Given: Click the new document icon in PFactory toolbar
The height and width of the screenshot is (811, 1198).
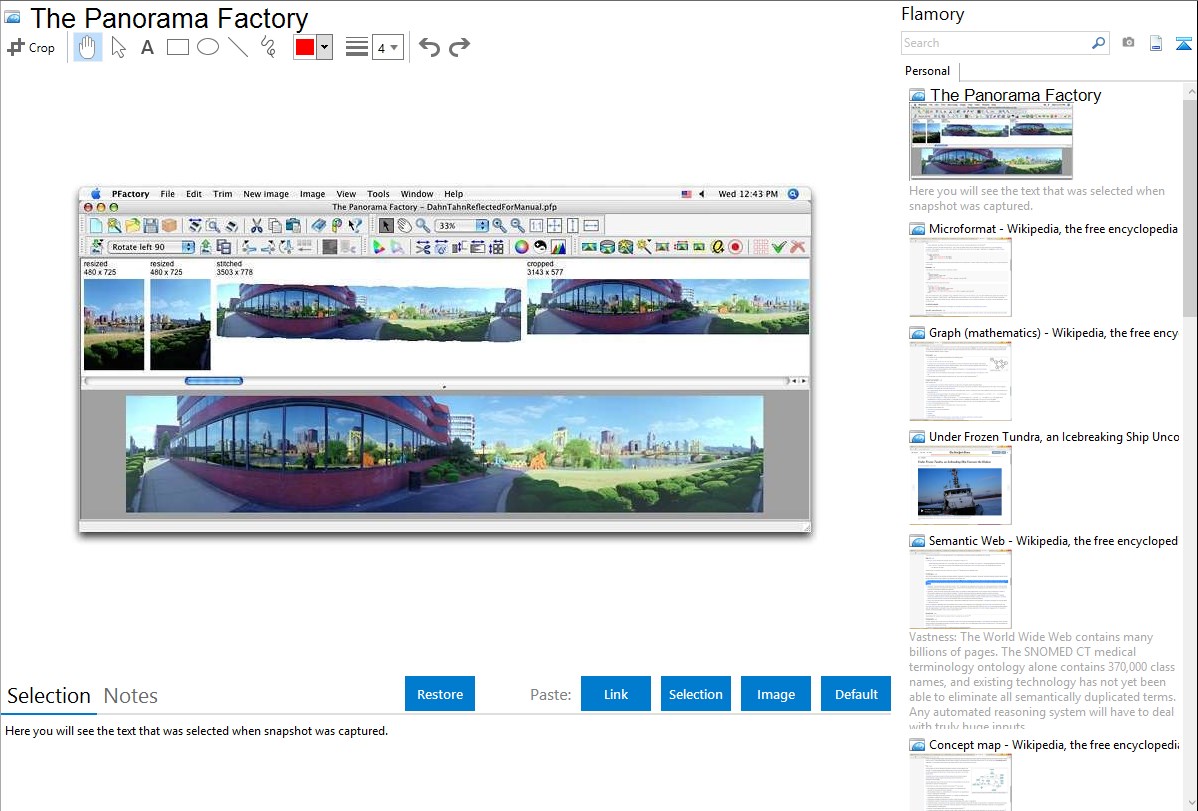Looking at the screenshot, I should click(x=96, y=225).
